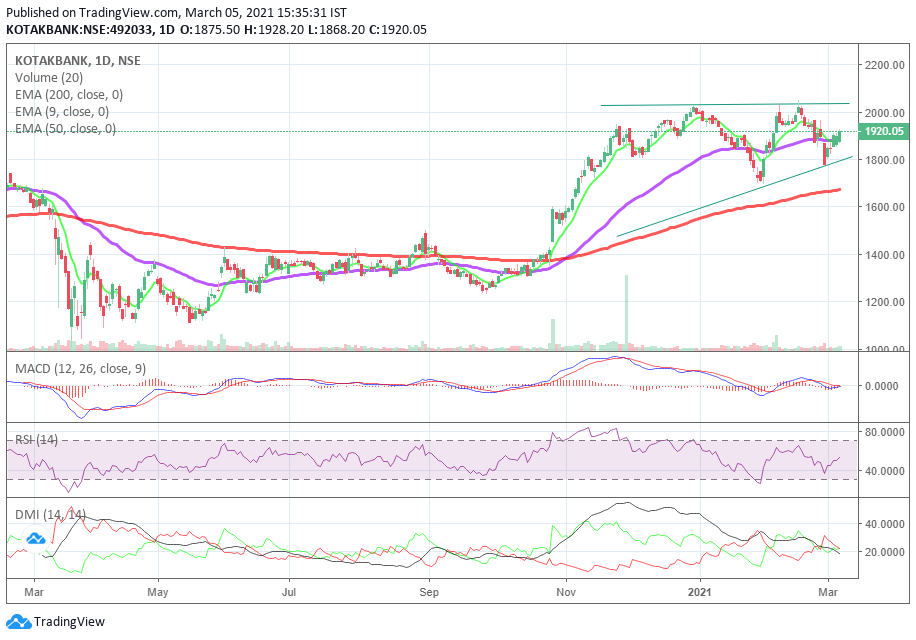Click the Sep time axis label
The height and width of the screenshot is (640, 916).
[x=429, y=592]
